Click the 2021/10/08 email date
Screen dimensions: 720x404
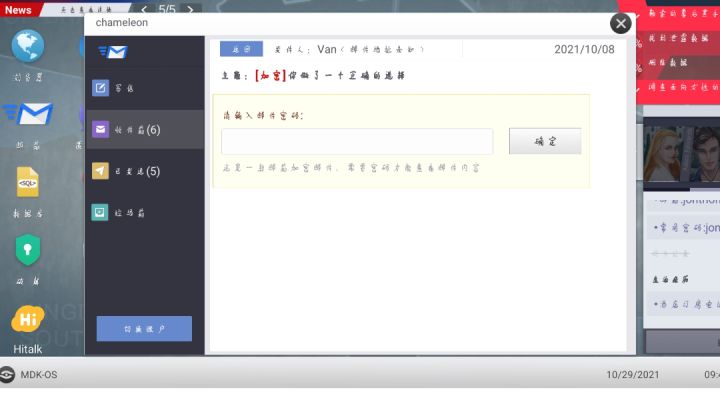[584, 49]
